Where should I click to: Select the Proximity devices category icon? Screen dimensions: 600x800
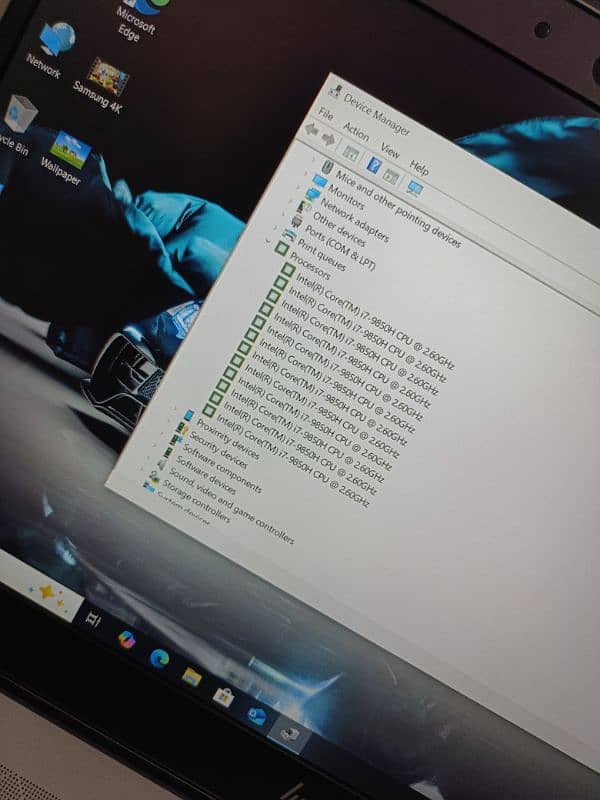188,415
